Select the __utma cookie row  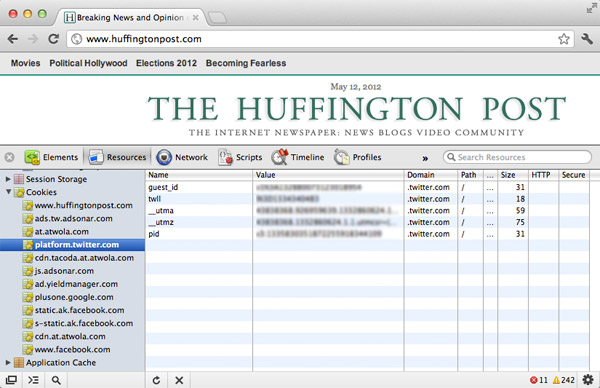click(367, 210)
